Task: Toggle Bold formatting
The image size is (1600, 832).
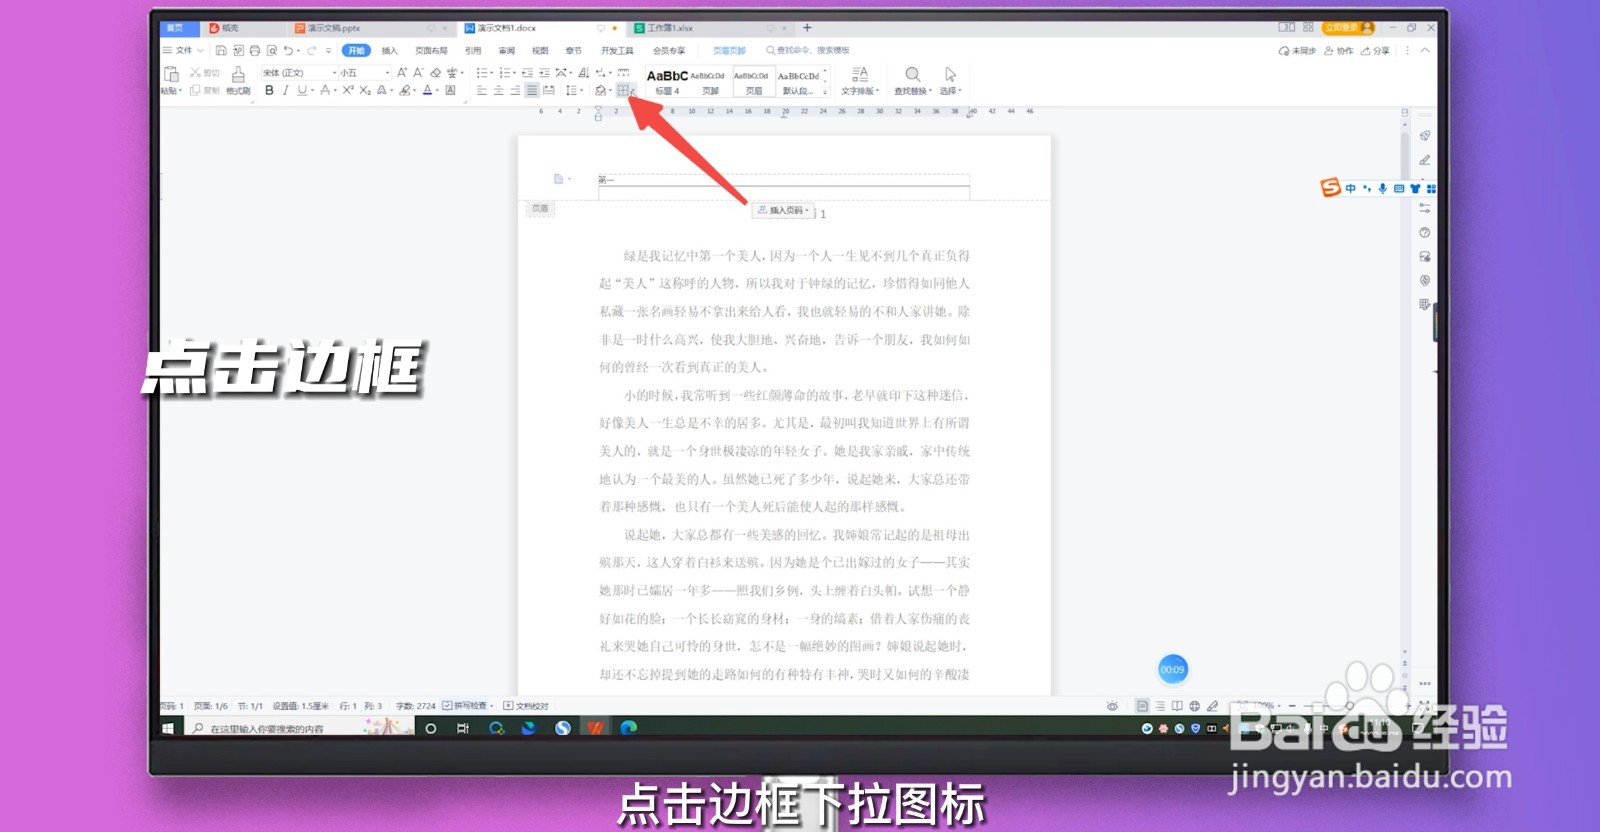Action: (x=269, y=90)
